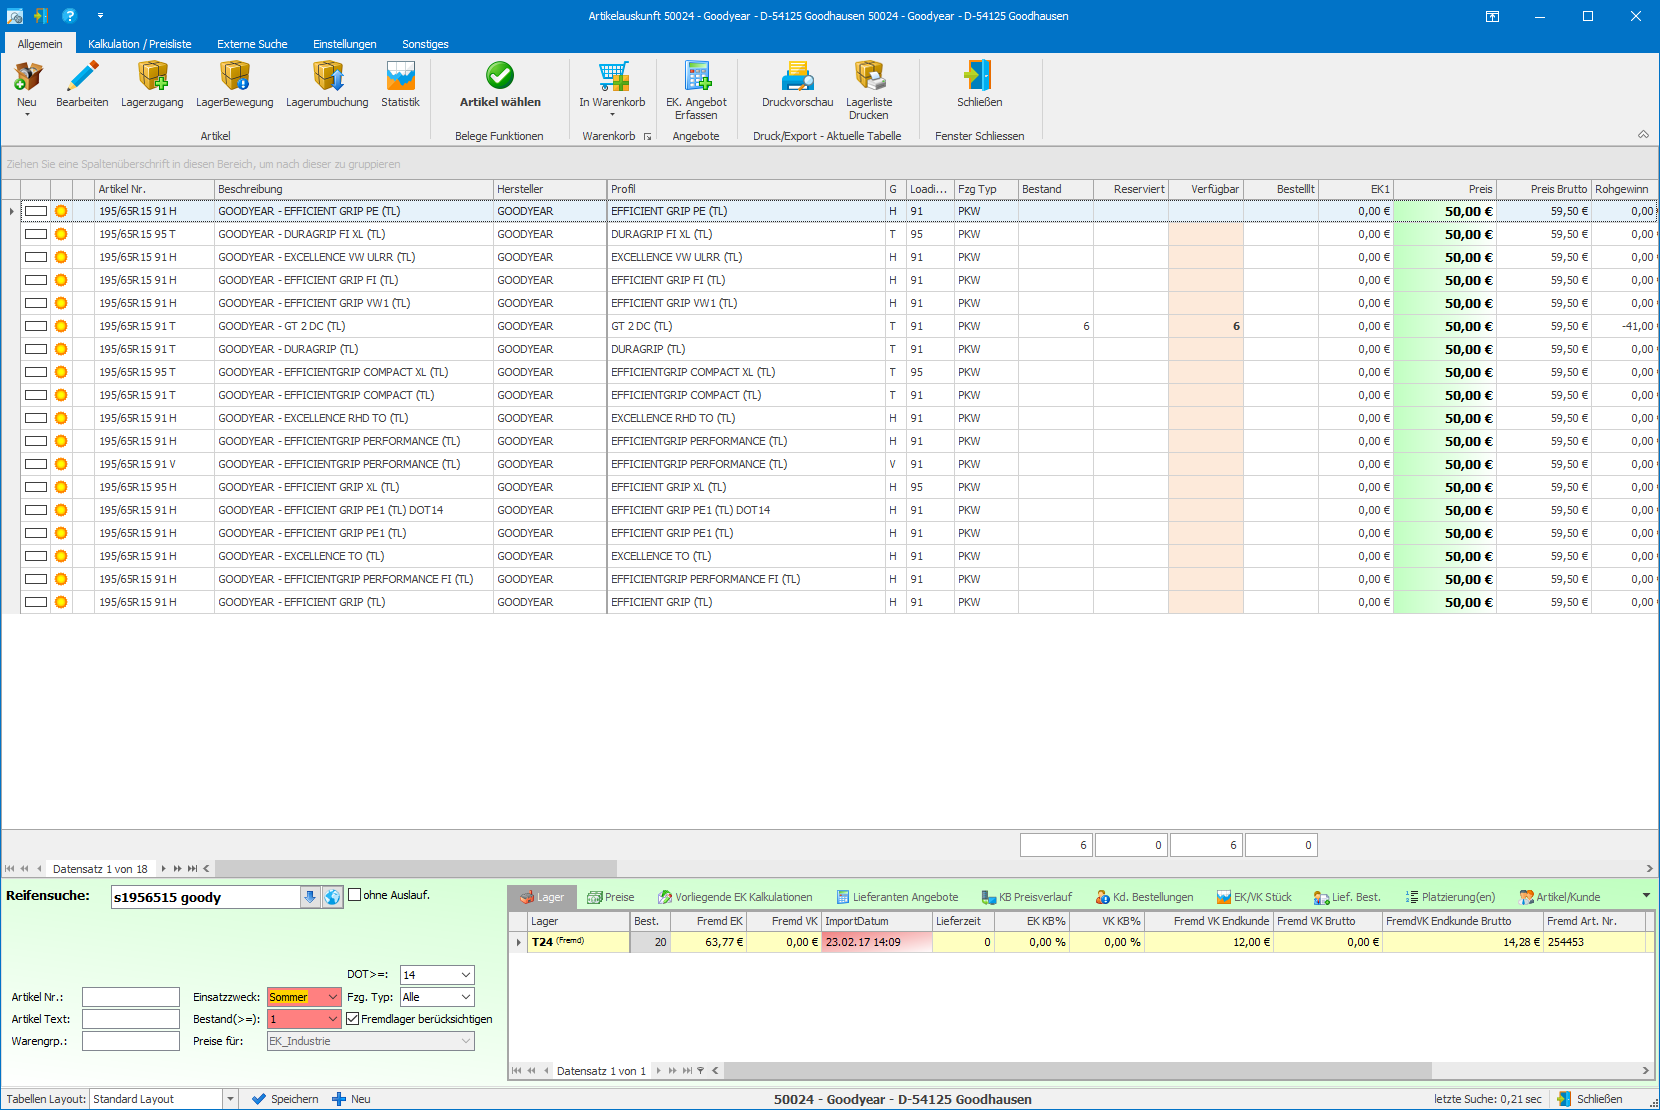Check row box for GT 2 DC (TL)

(x=36, y=326)
